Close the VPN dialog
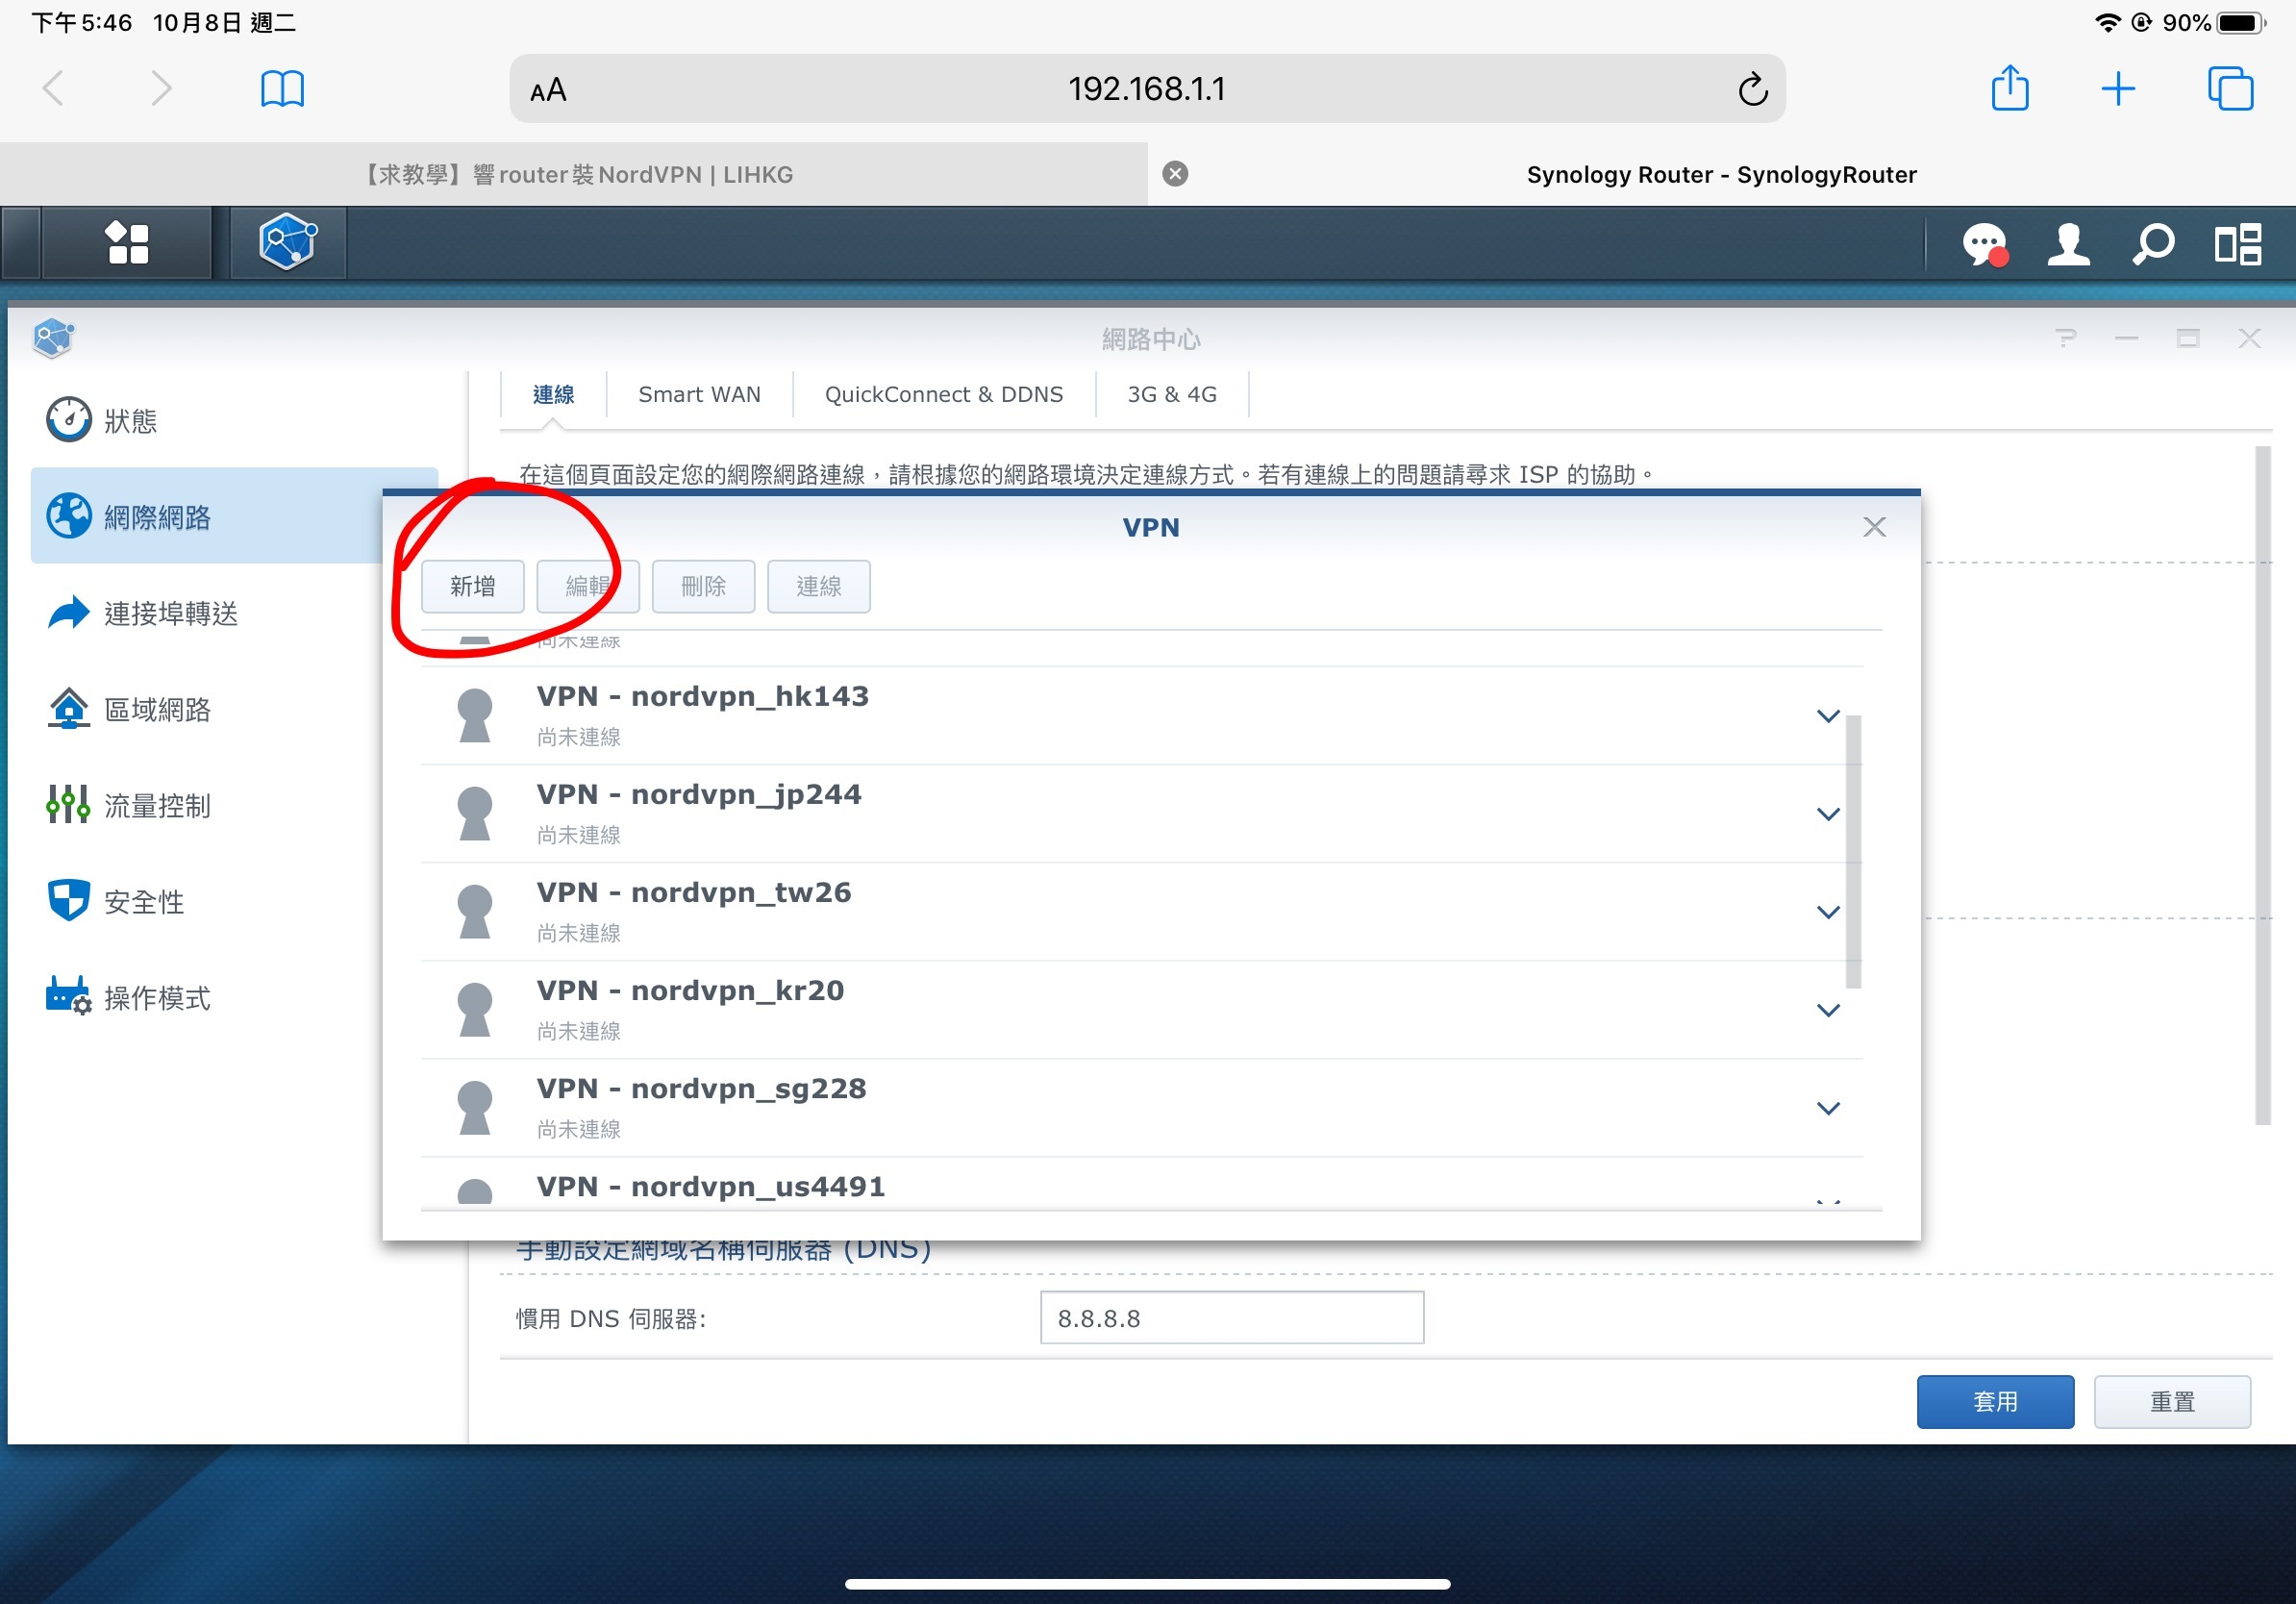Viewport: 2296px width, 1604px height. (x=1875, y=527)
